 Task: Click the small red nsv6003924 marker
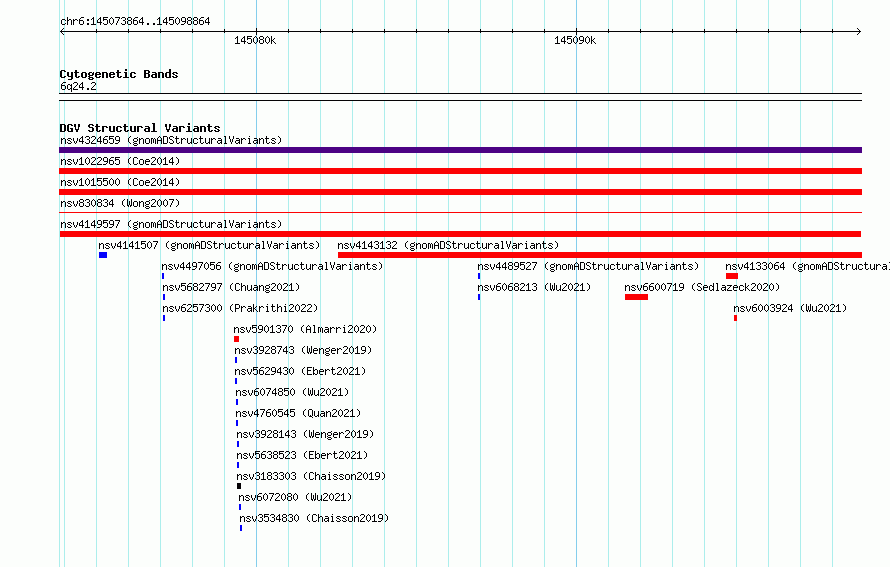(735, 318)
